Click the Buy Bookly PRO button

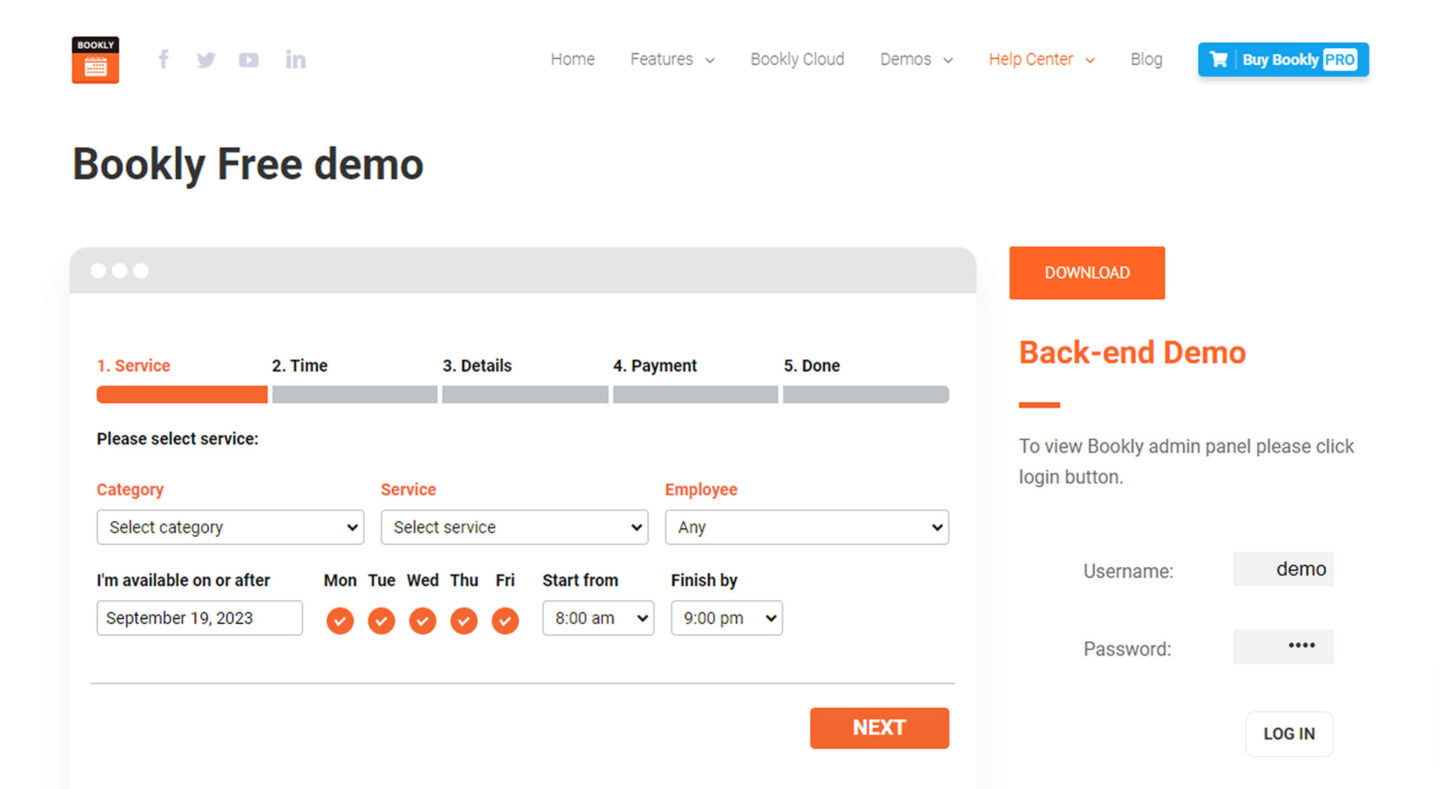click(1283, 59)
